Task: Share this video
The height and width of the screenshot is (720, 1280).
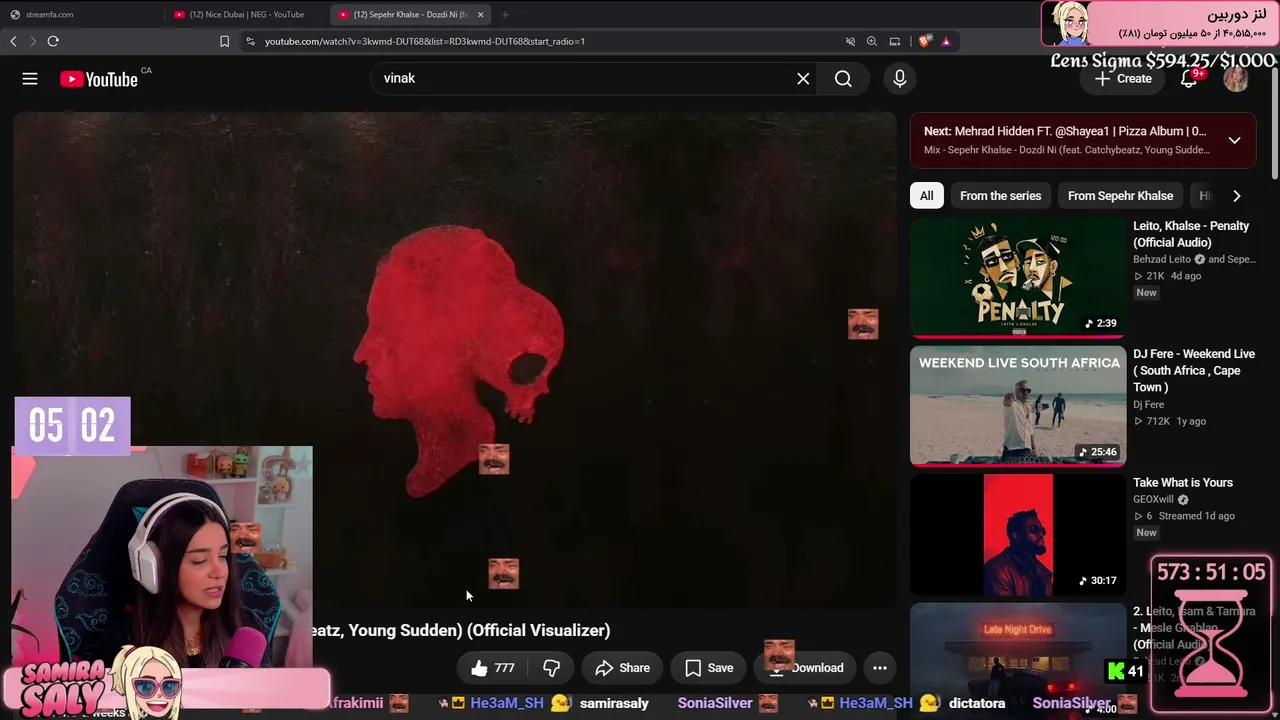Action: click(x=622, y=668)
